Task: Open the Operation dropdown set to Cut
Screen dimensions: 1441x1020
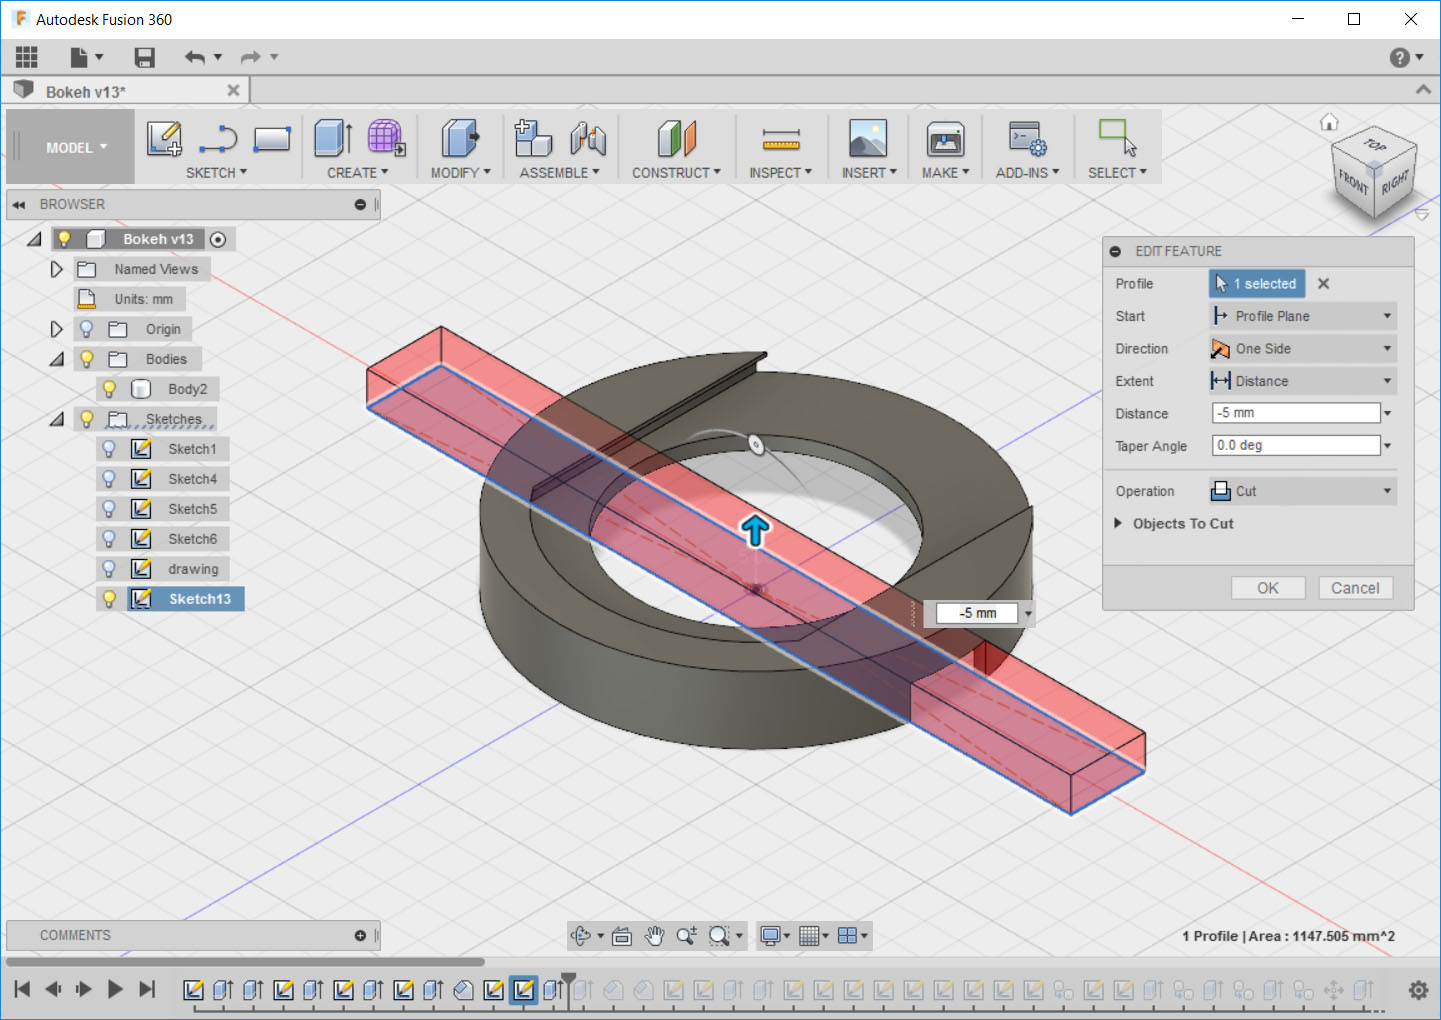Action: tap(1302, 491)
